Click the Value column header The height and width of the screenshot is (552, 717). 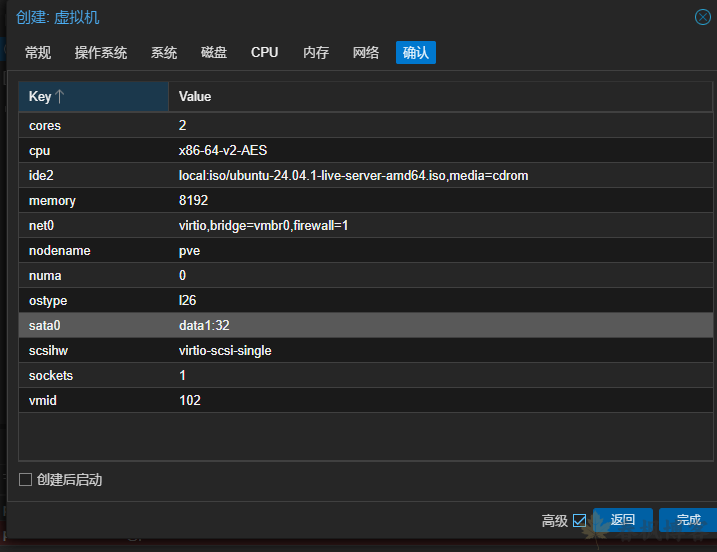click(440, 96)
